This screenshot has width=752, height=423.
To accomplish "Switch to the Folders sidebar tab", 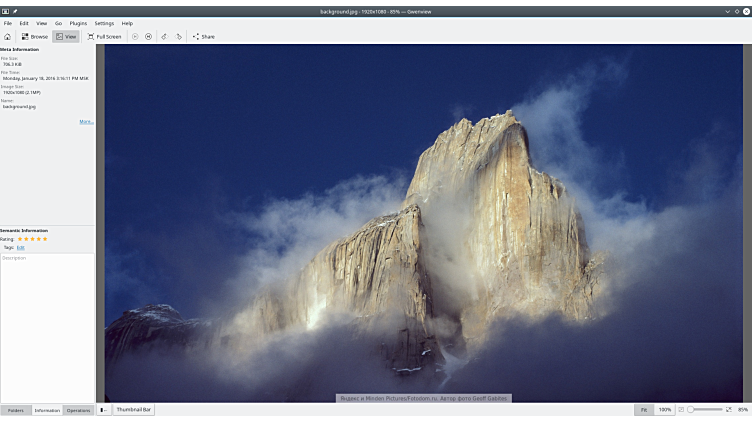I will (15, 410).
